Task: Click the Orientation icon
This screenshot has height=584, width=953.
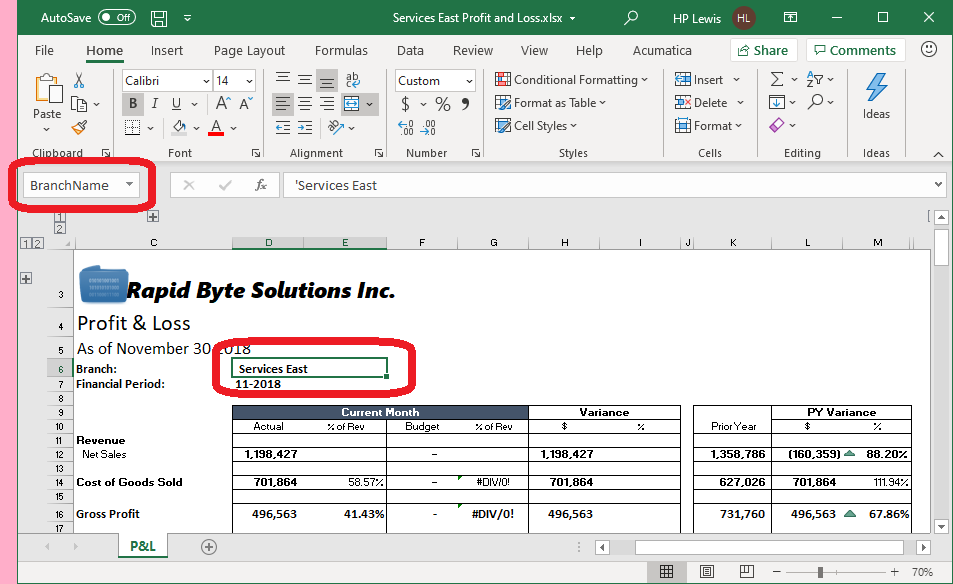Action: [335, 128]
